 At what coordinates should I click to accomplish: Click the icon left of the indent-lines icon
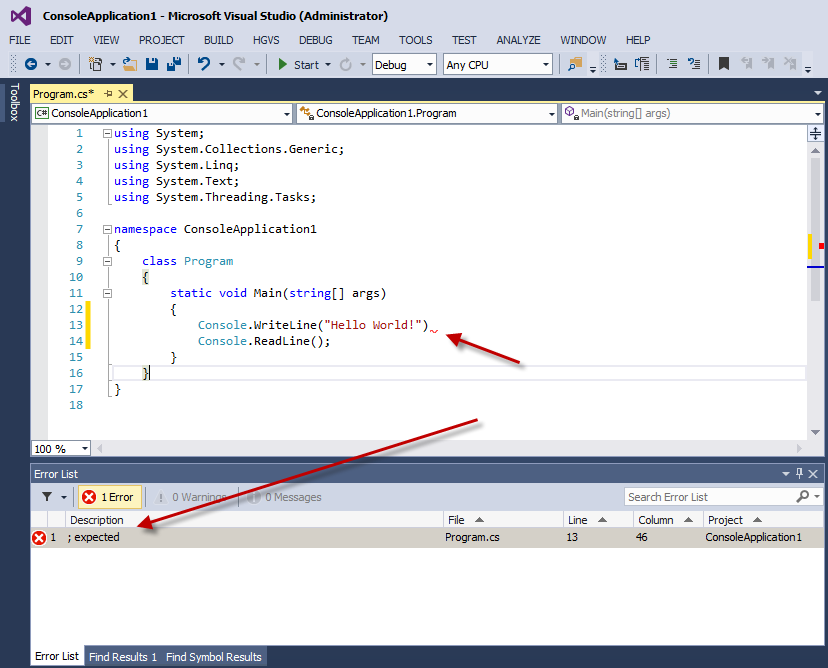(x=620, y=64)
